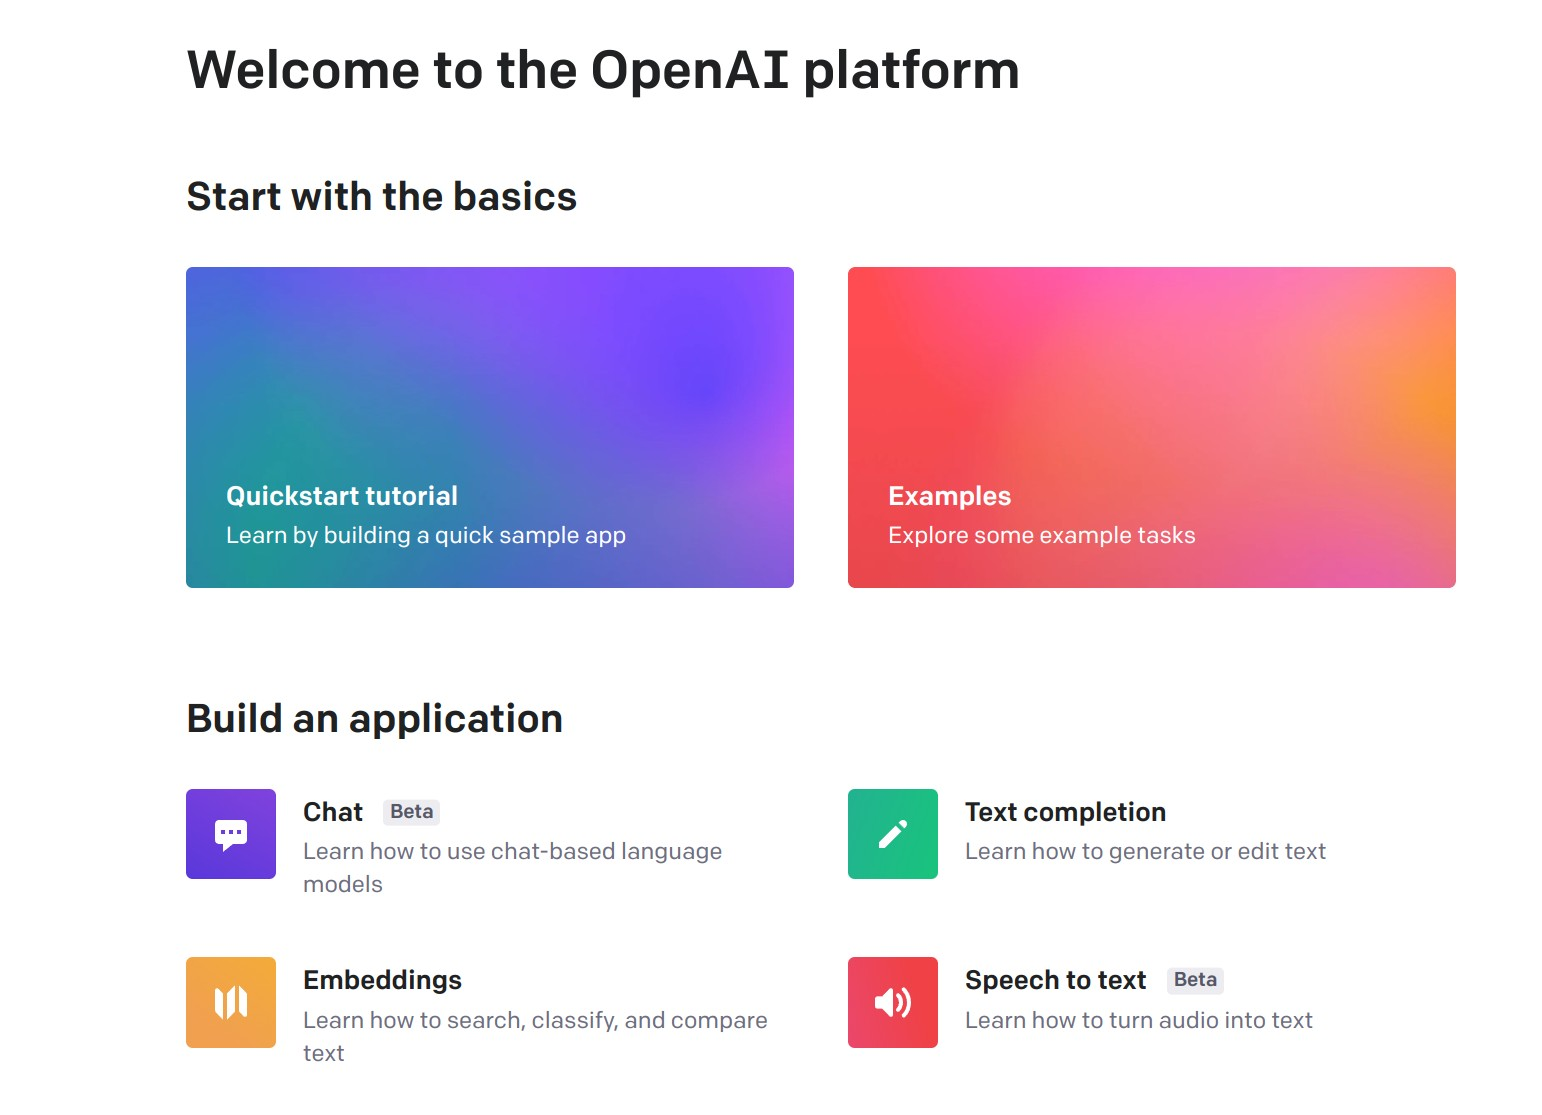Click 'Explore some example tasks' text
This screenshot has height=1115, width=1542.
coord(1041,535)
